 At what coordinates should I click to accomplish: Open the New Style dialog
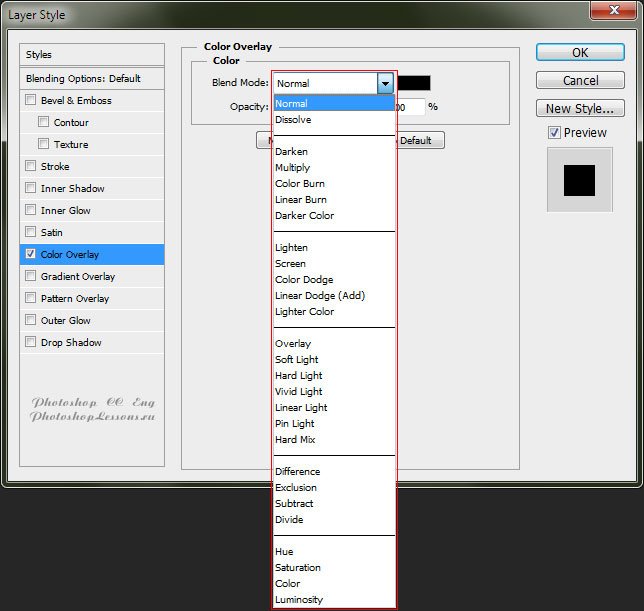tap(580, 108)
